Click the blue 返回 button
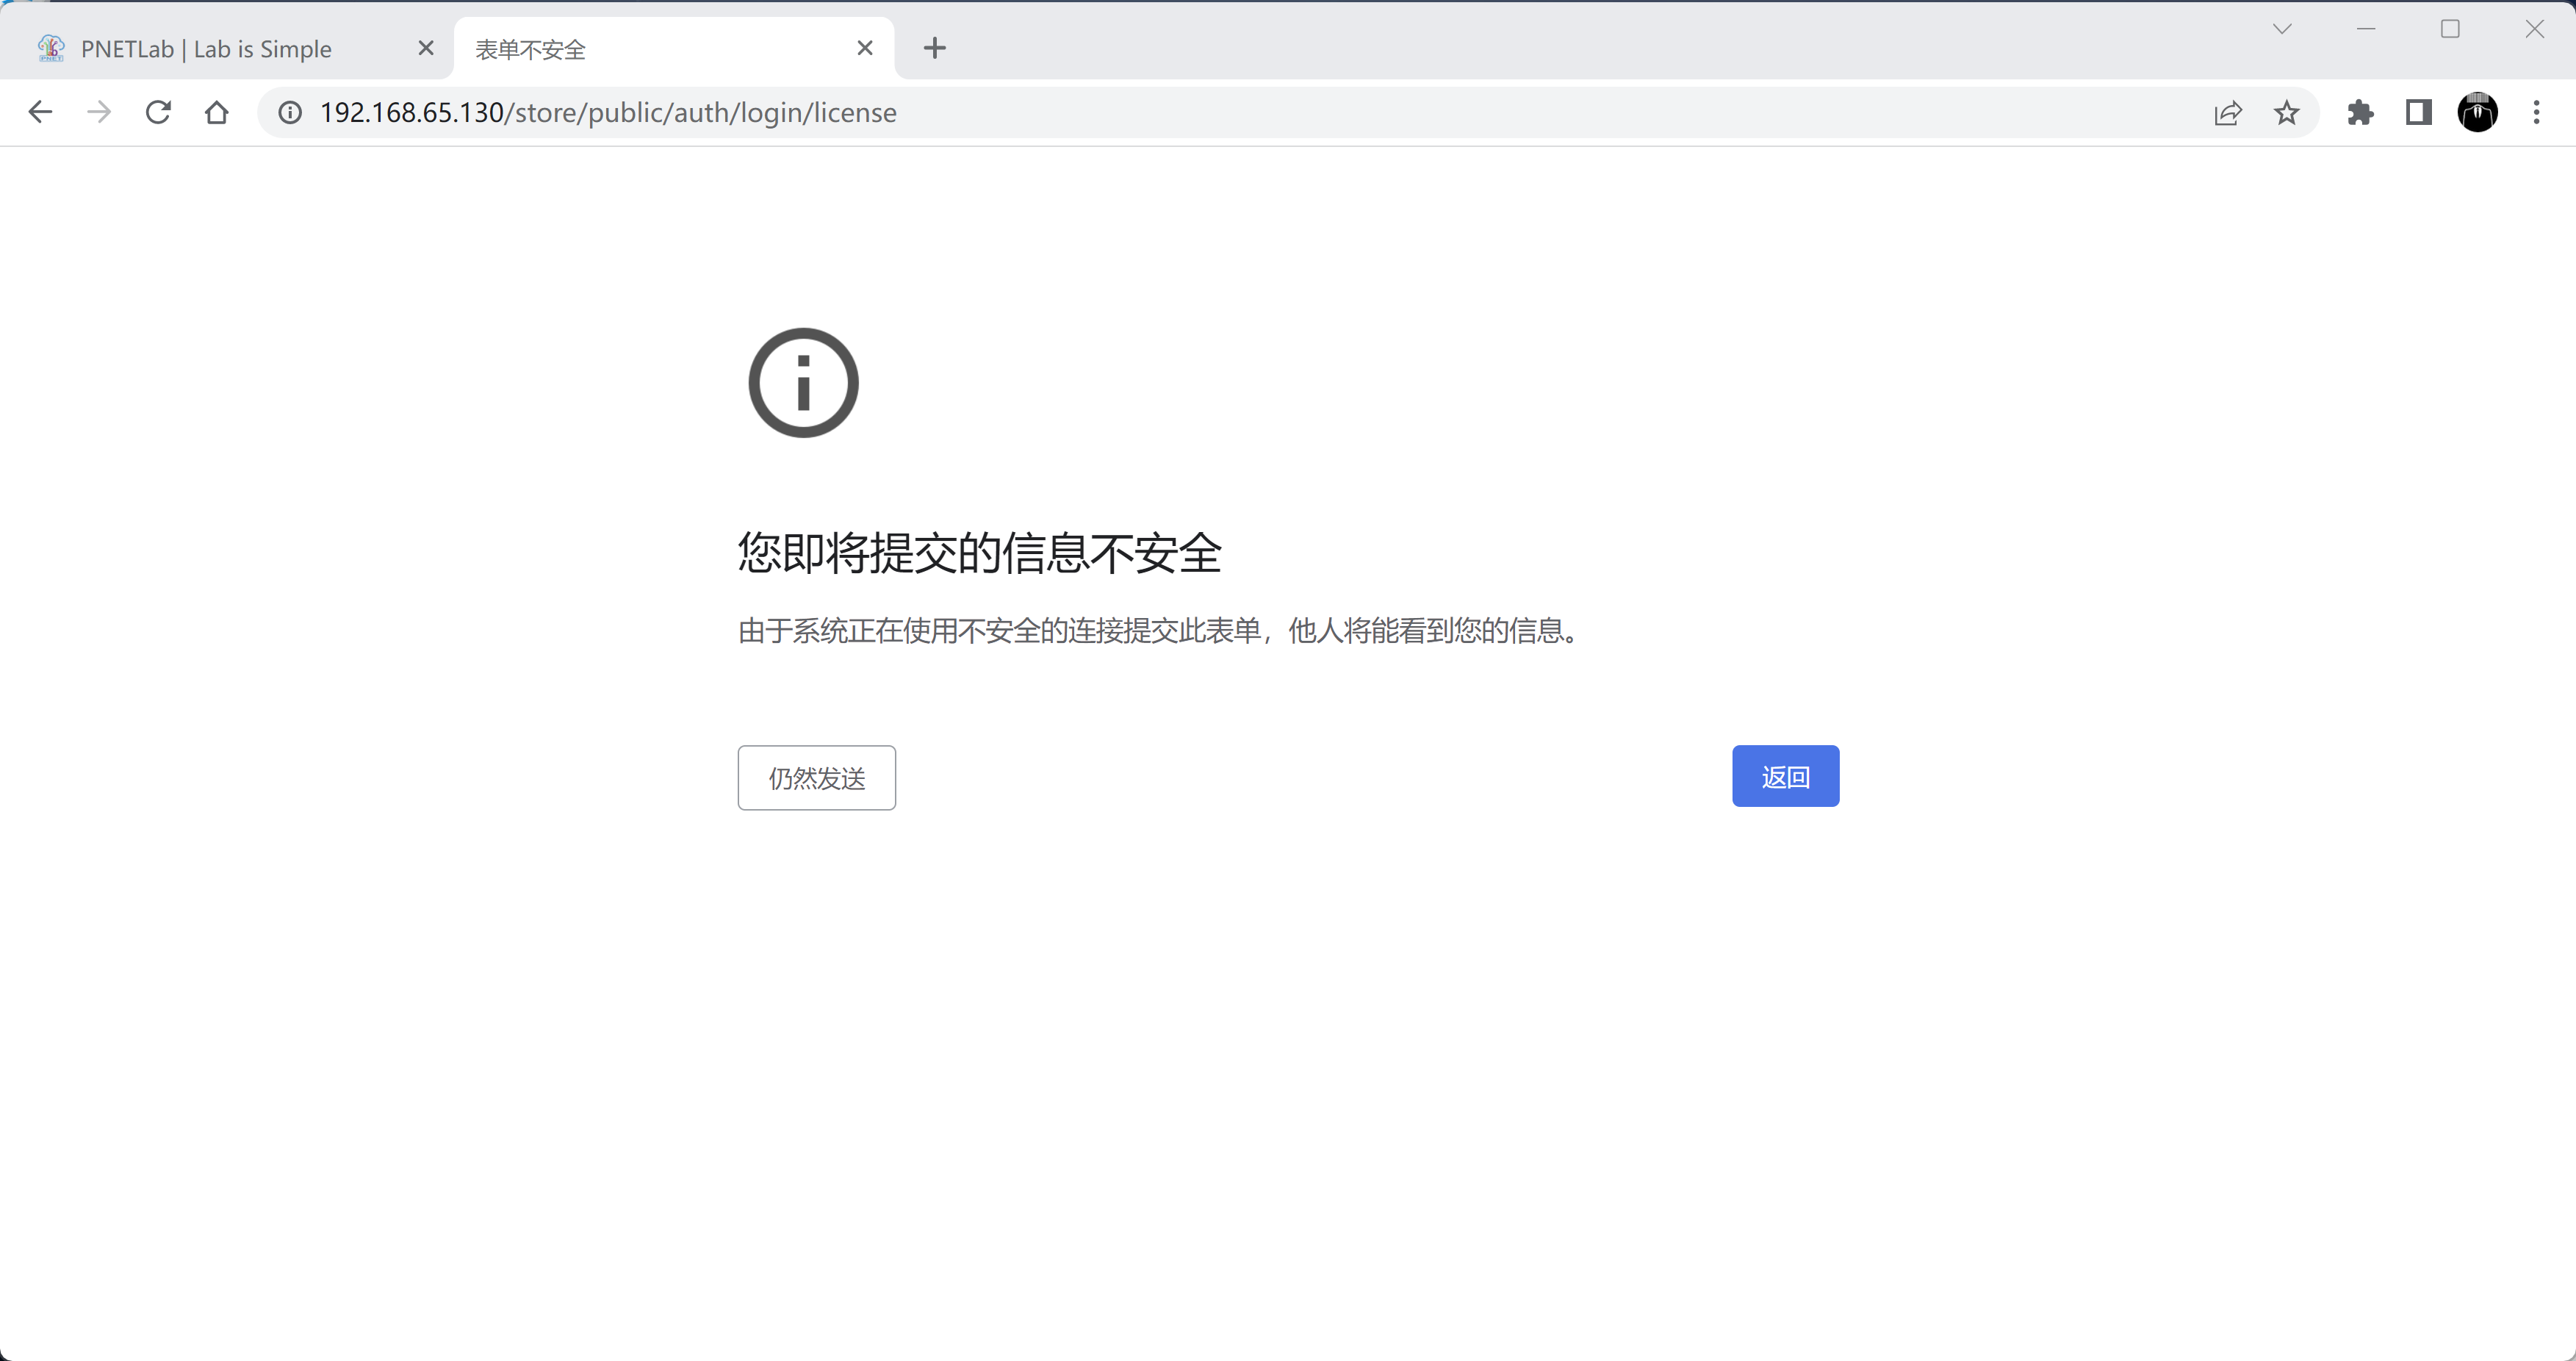The height and width of the screenshot is (1361, 2576). (1785, 776)
